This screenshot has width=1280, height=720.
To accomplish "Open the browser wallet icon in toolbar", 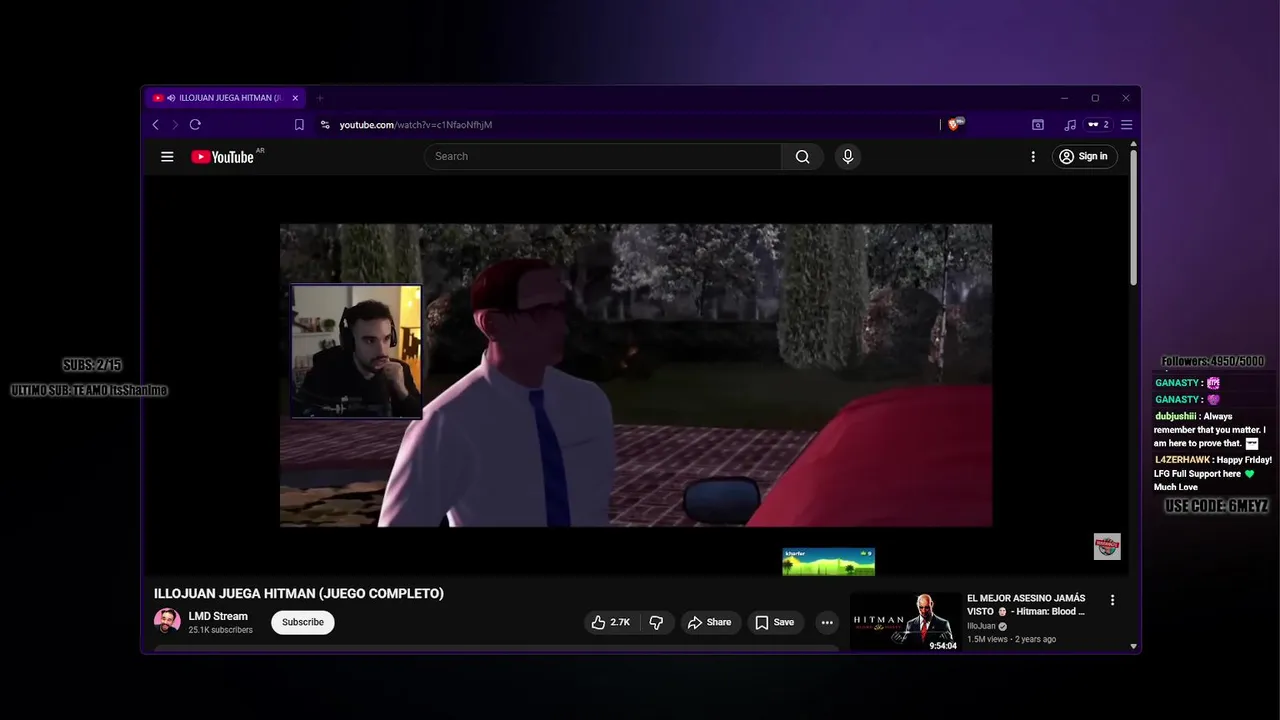I will [1038, 125].
